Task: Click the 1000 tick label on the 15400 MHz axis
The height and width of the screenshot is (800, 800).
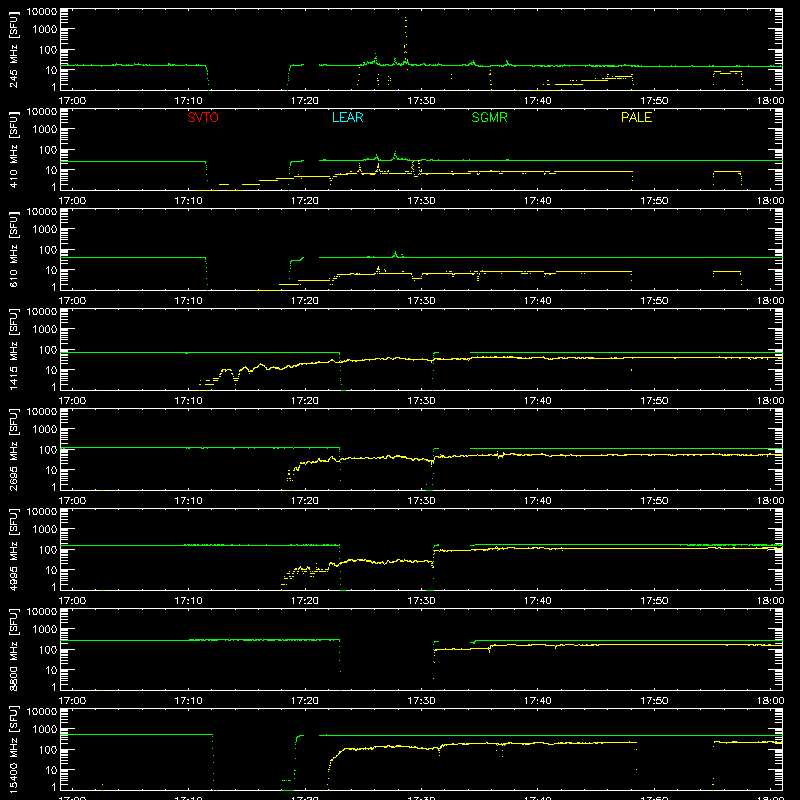Action: (x=45, y=730)
